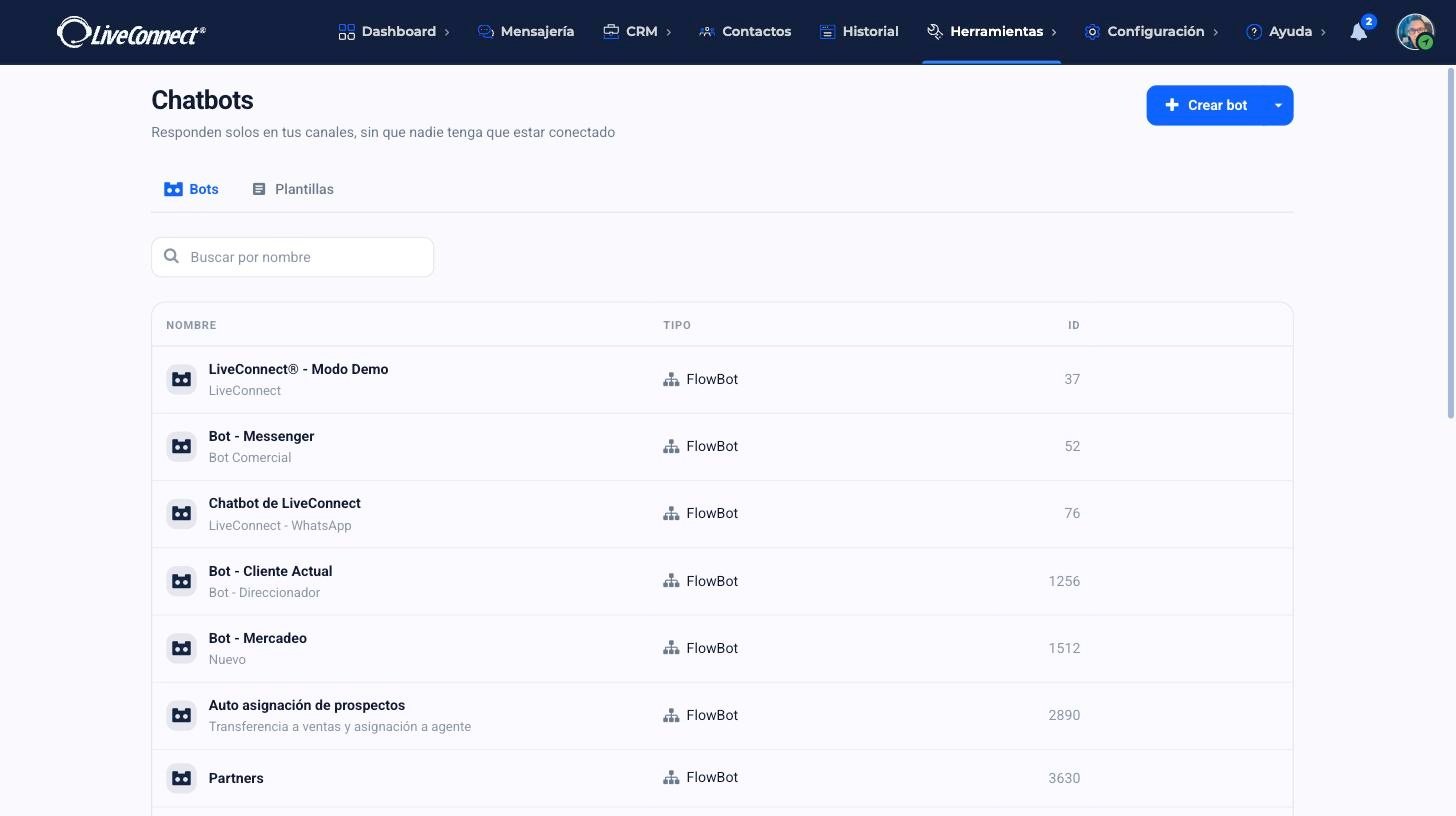Expand the CRM menu
The width and height of the screenshot is (1456, 816).
tap(637, 32)
